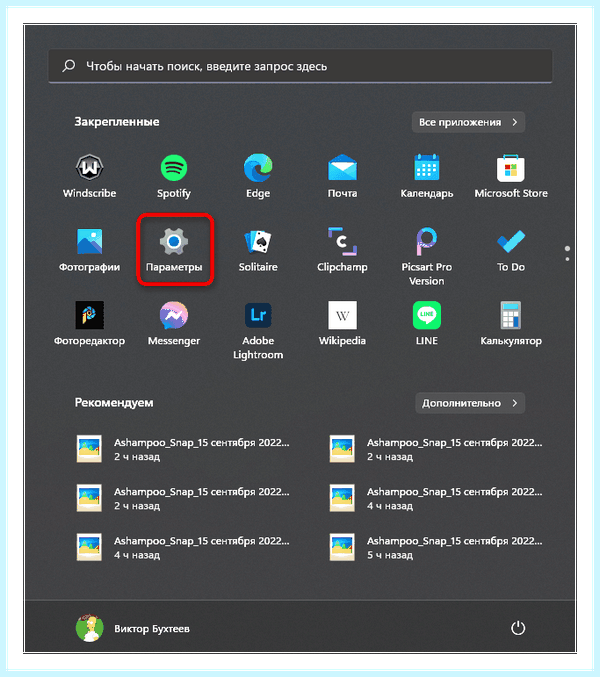Open Дополнительно for more recommendations
Viewport: 600px width, 677px height.
[x=470, y=403]
